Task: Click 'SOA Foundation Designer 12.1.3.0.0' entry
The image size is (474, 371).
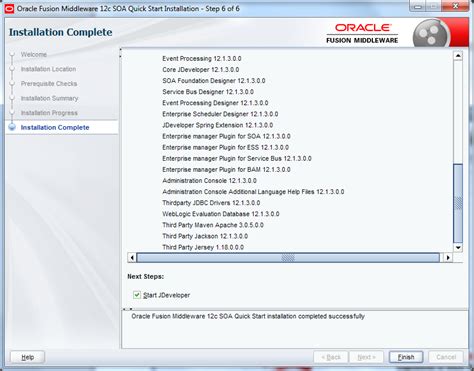Action: (x=214, y=81)
